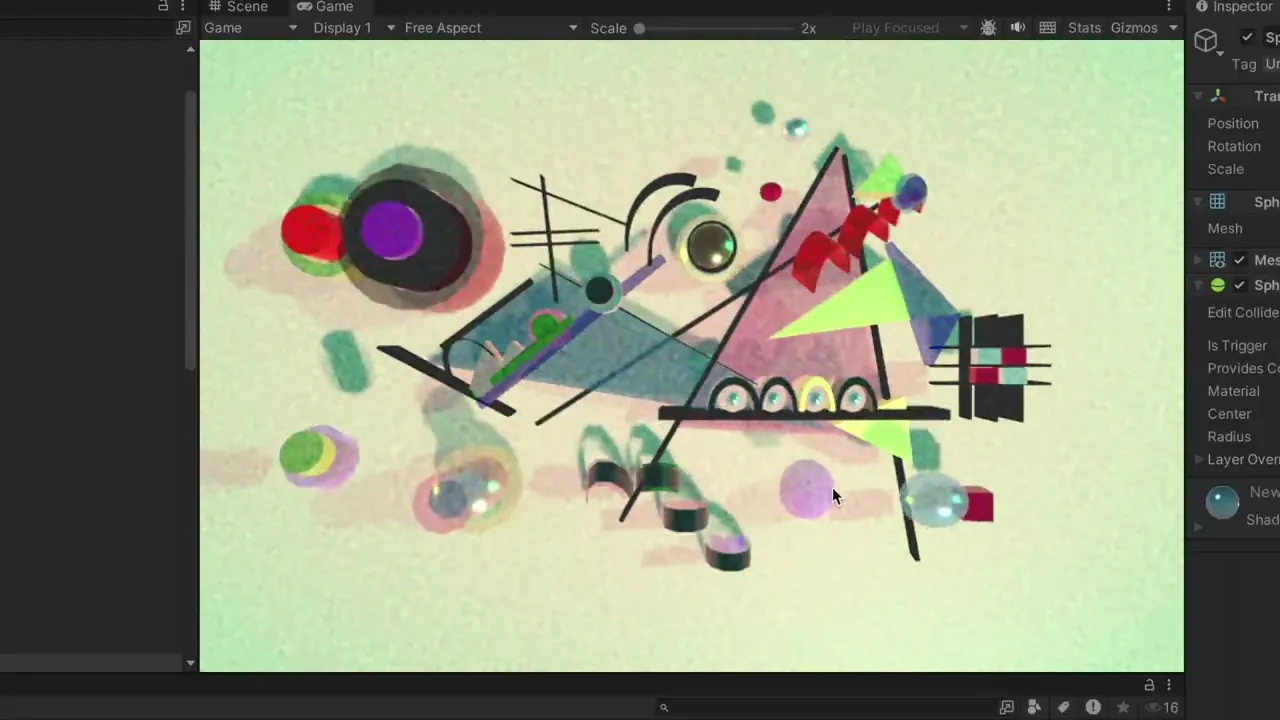Expand the Layer Overrides foldout
This screenshot has height=720, width=1280.
tap(1198, 460)
